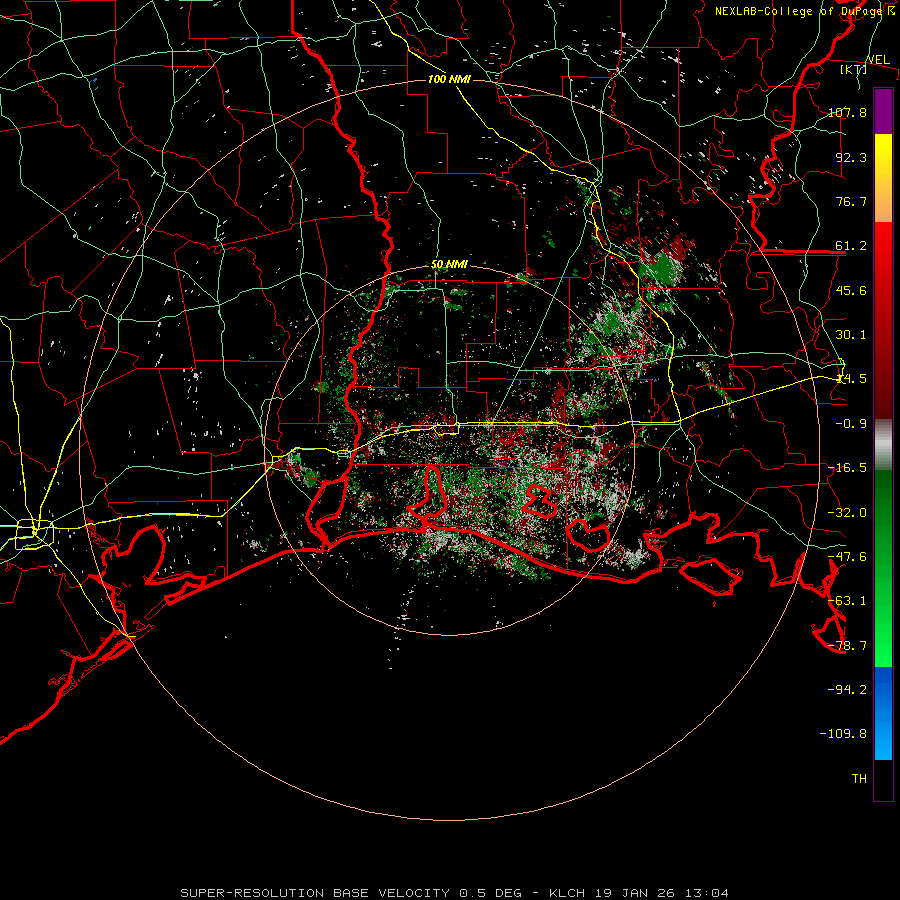Click the -16.5 velocity scale value
This screenshot has width=900, height=900.
tap(847, 468)
